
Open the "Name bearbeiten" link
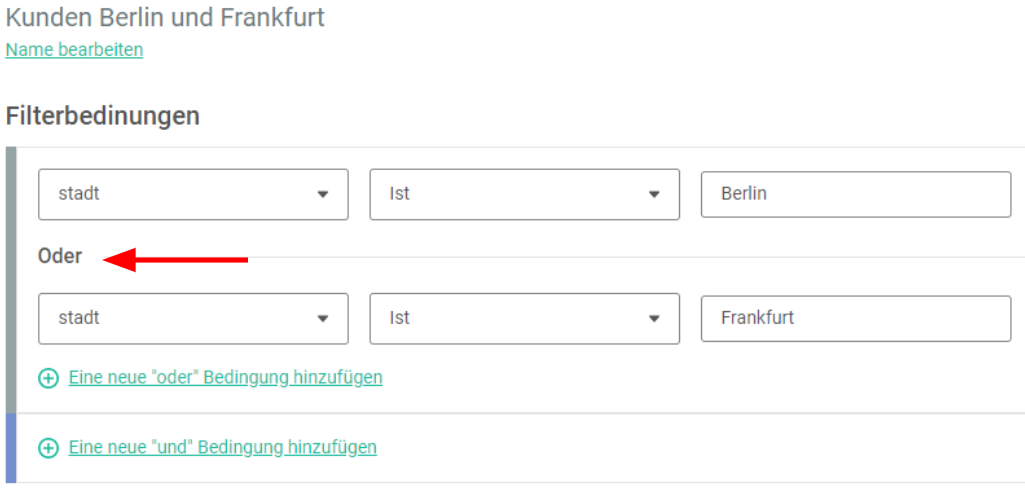[x=75, y=50]
